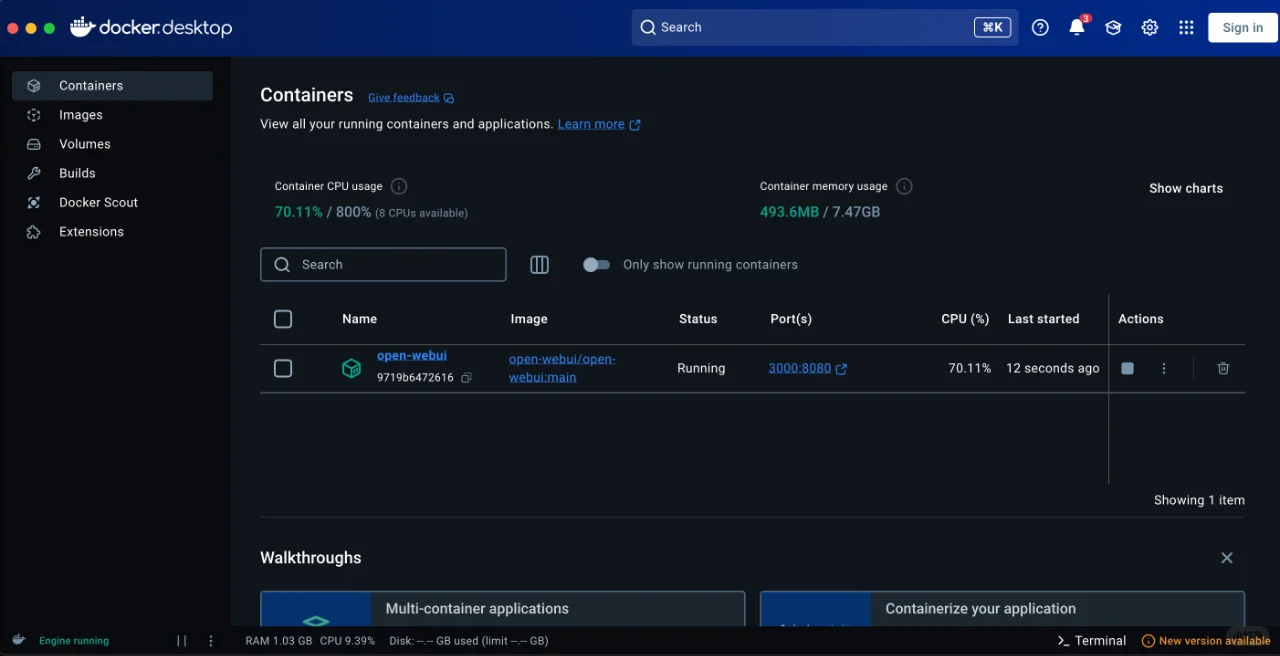1280x656 pixels.
Task: Click the top global Search bar
Action: tap(825, 27)
